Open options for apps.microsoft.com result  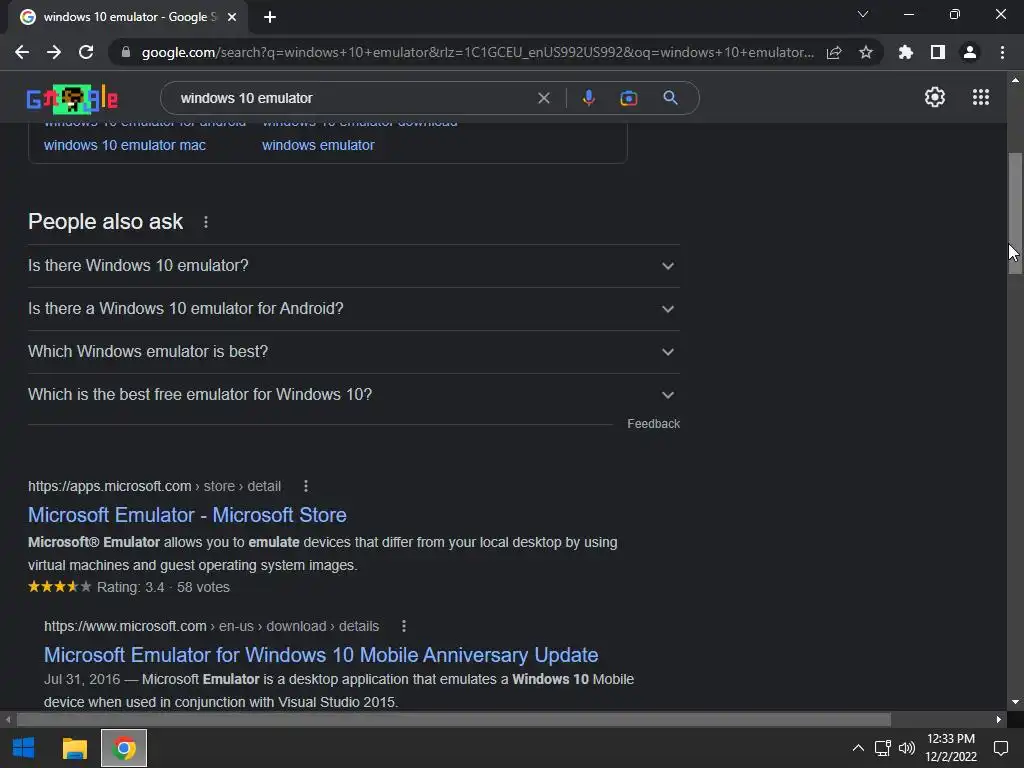(306, 486)
